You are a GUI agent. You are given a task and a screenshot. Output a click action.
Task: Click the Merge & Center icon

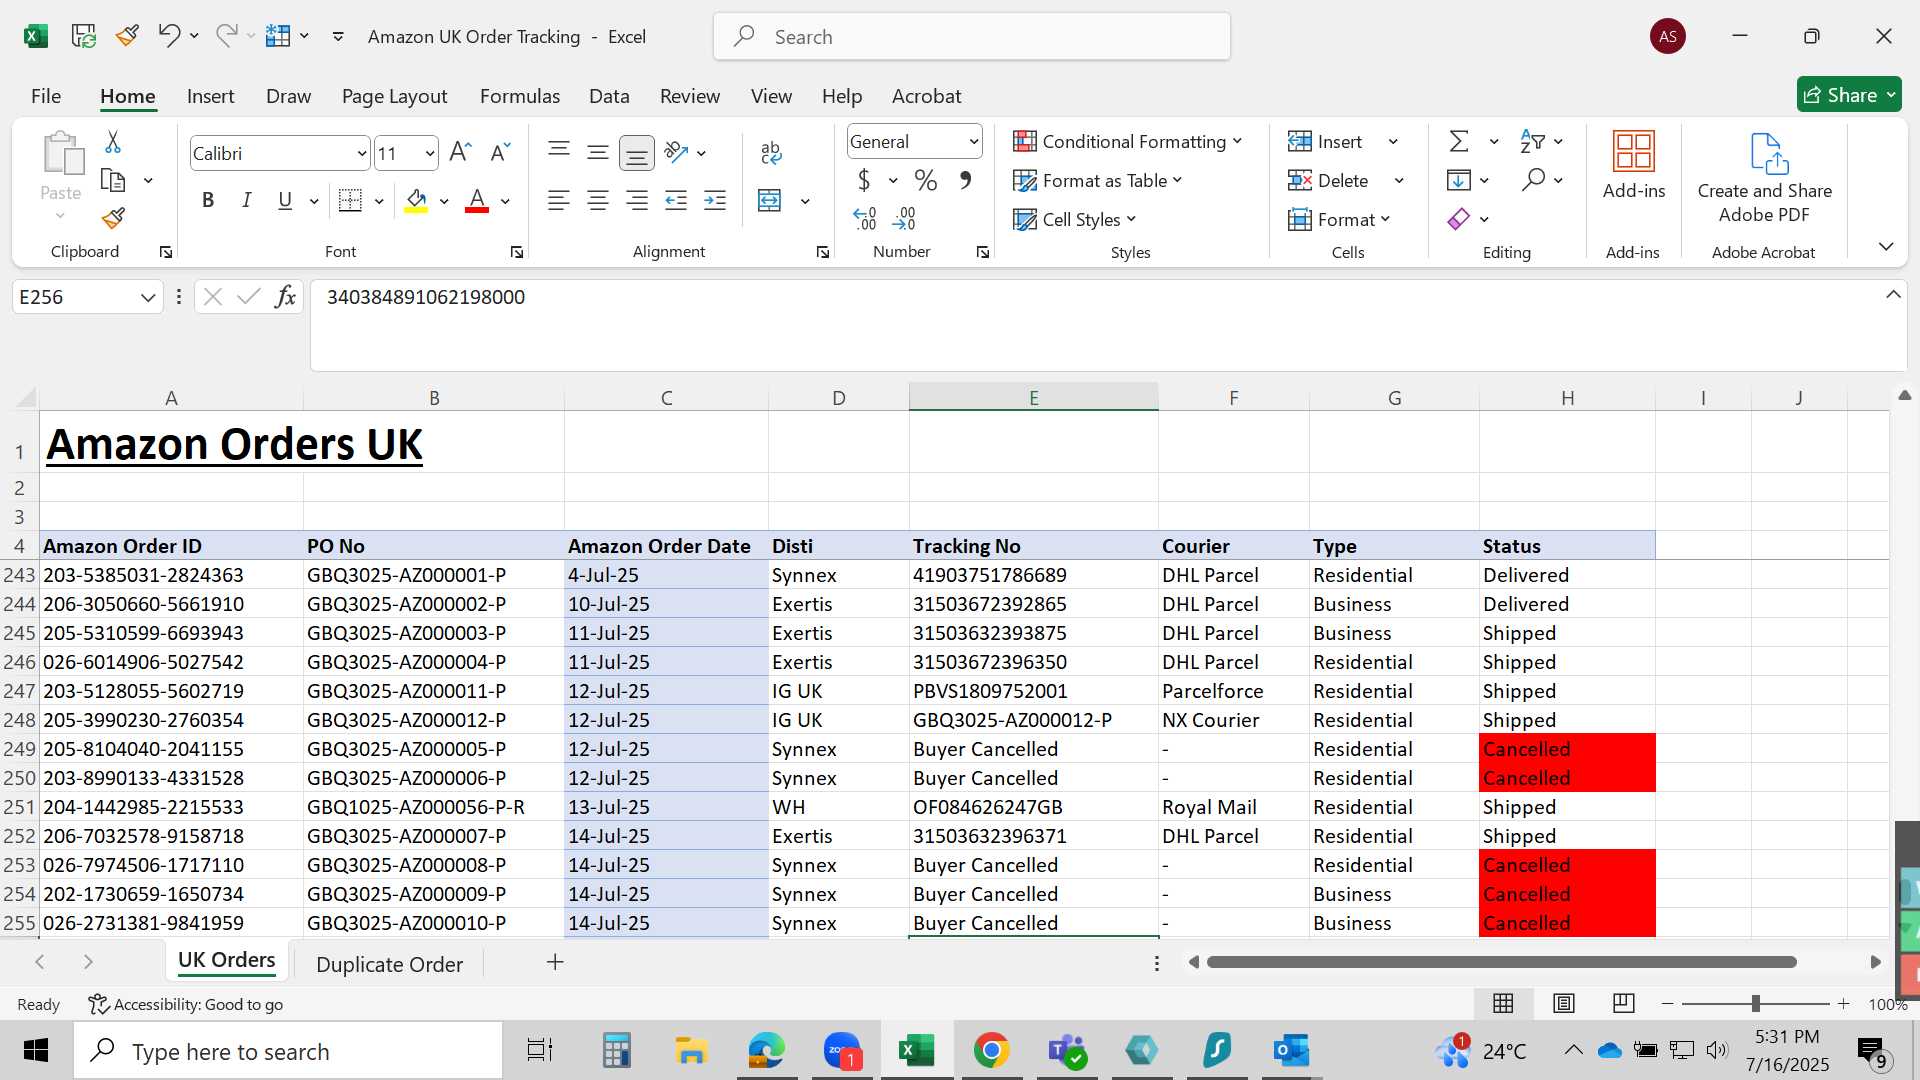pos(769,200)
